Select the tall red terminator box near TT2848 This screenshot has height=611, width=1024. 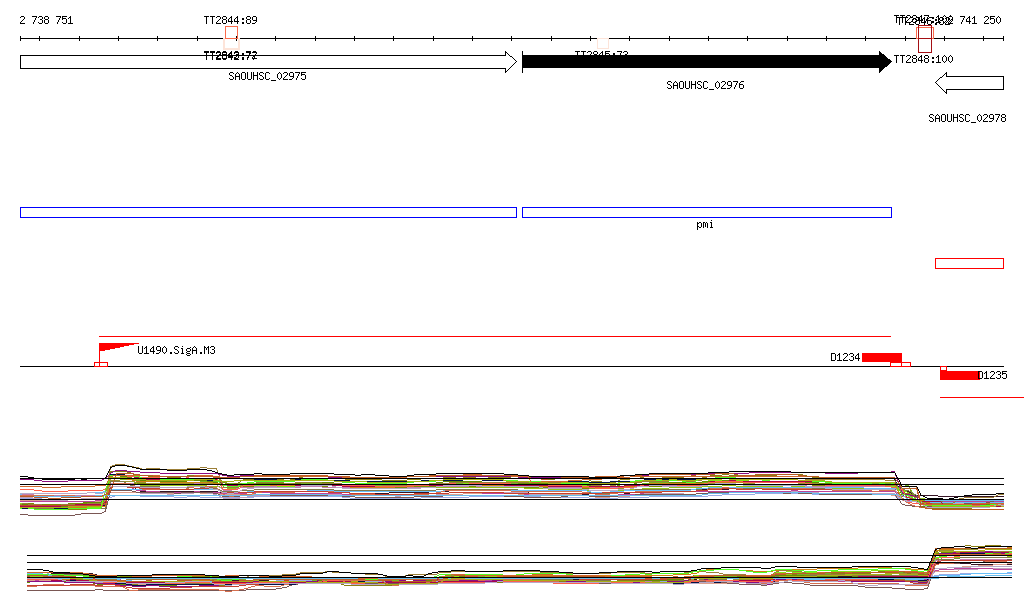925,39
